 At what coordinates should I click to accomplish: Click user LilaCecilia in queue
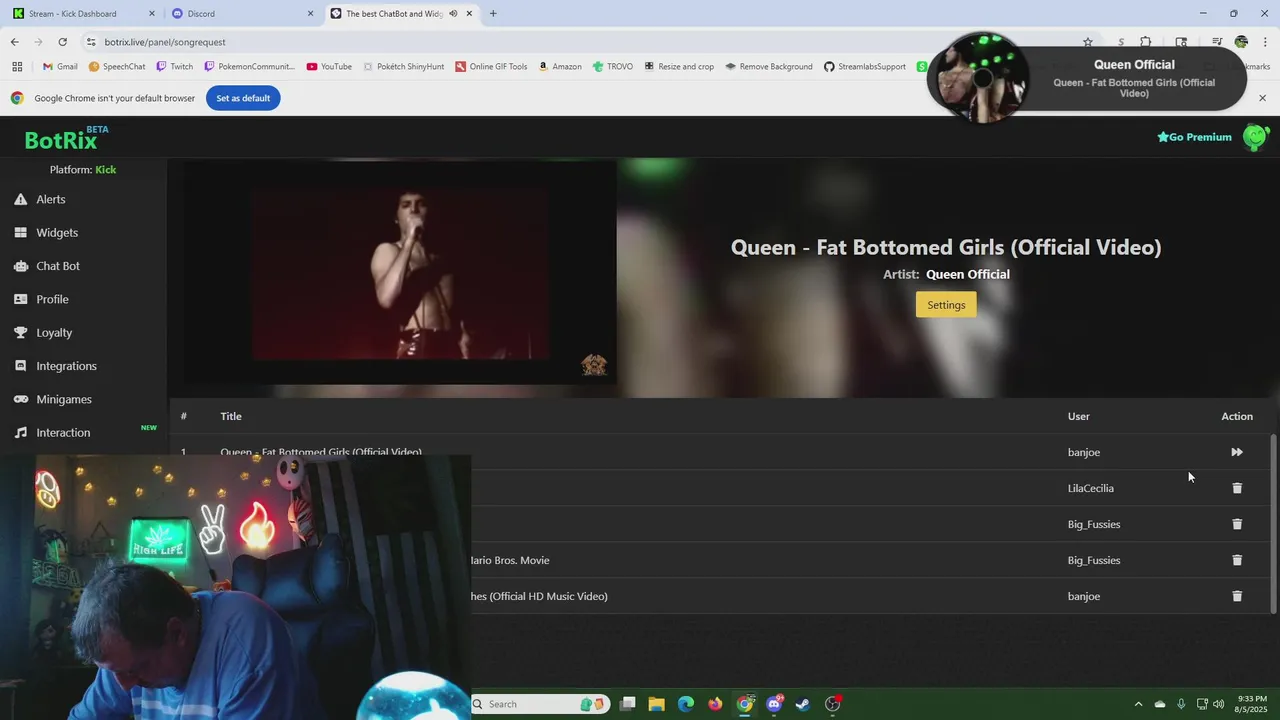pos(1091,488)
